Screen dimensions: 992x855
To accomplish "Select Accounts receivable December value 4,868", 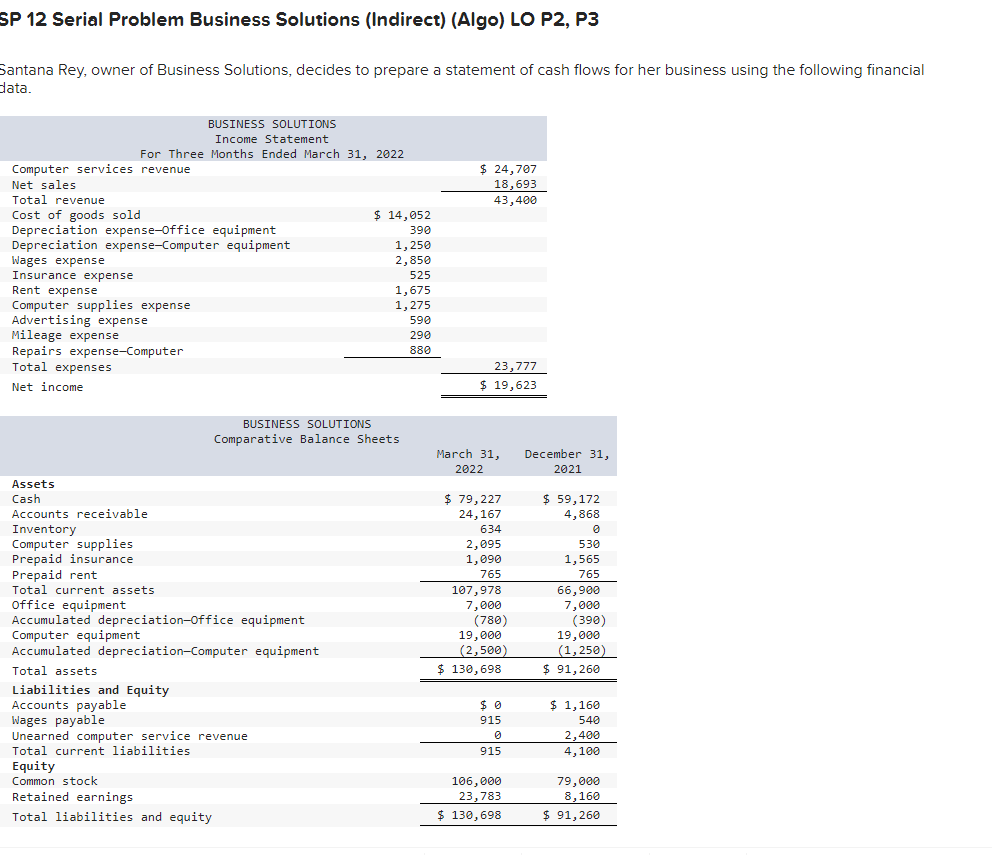I will pos(582,515).
